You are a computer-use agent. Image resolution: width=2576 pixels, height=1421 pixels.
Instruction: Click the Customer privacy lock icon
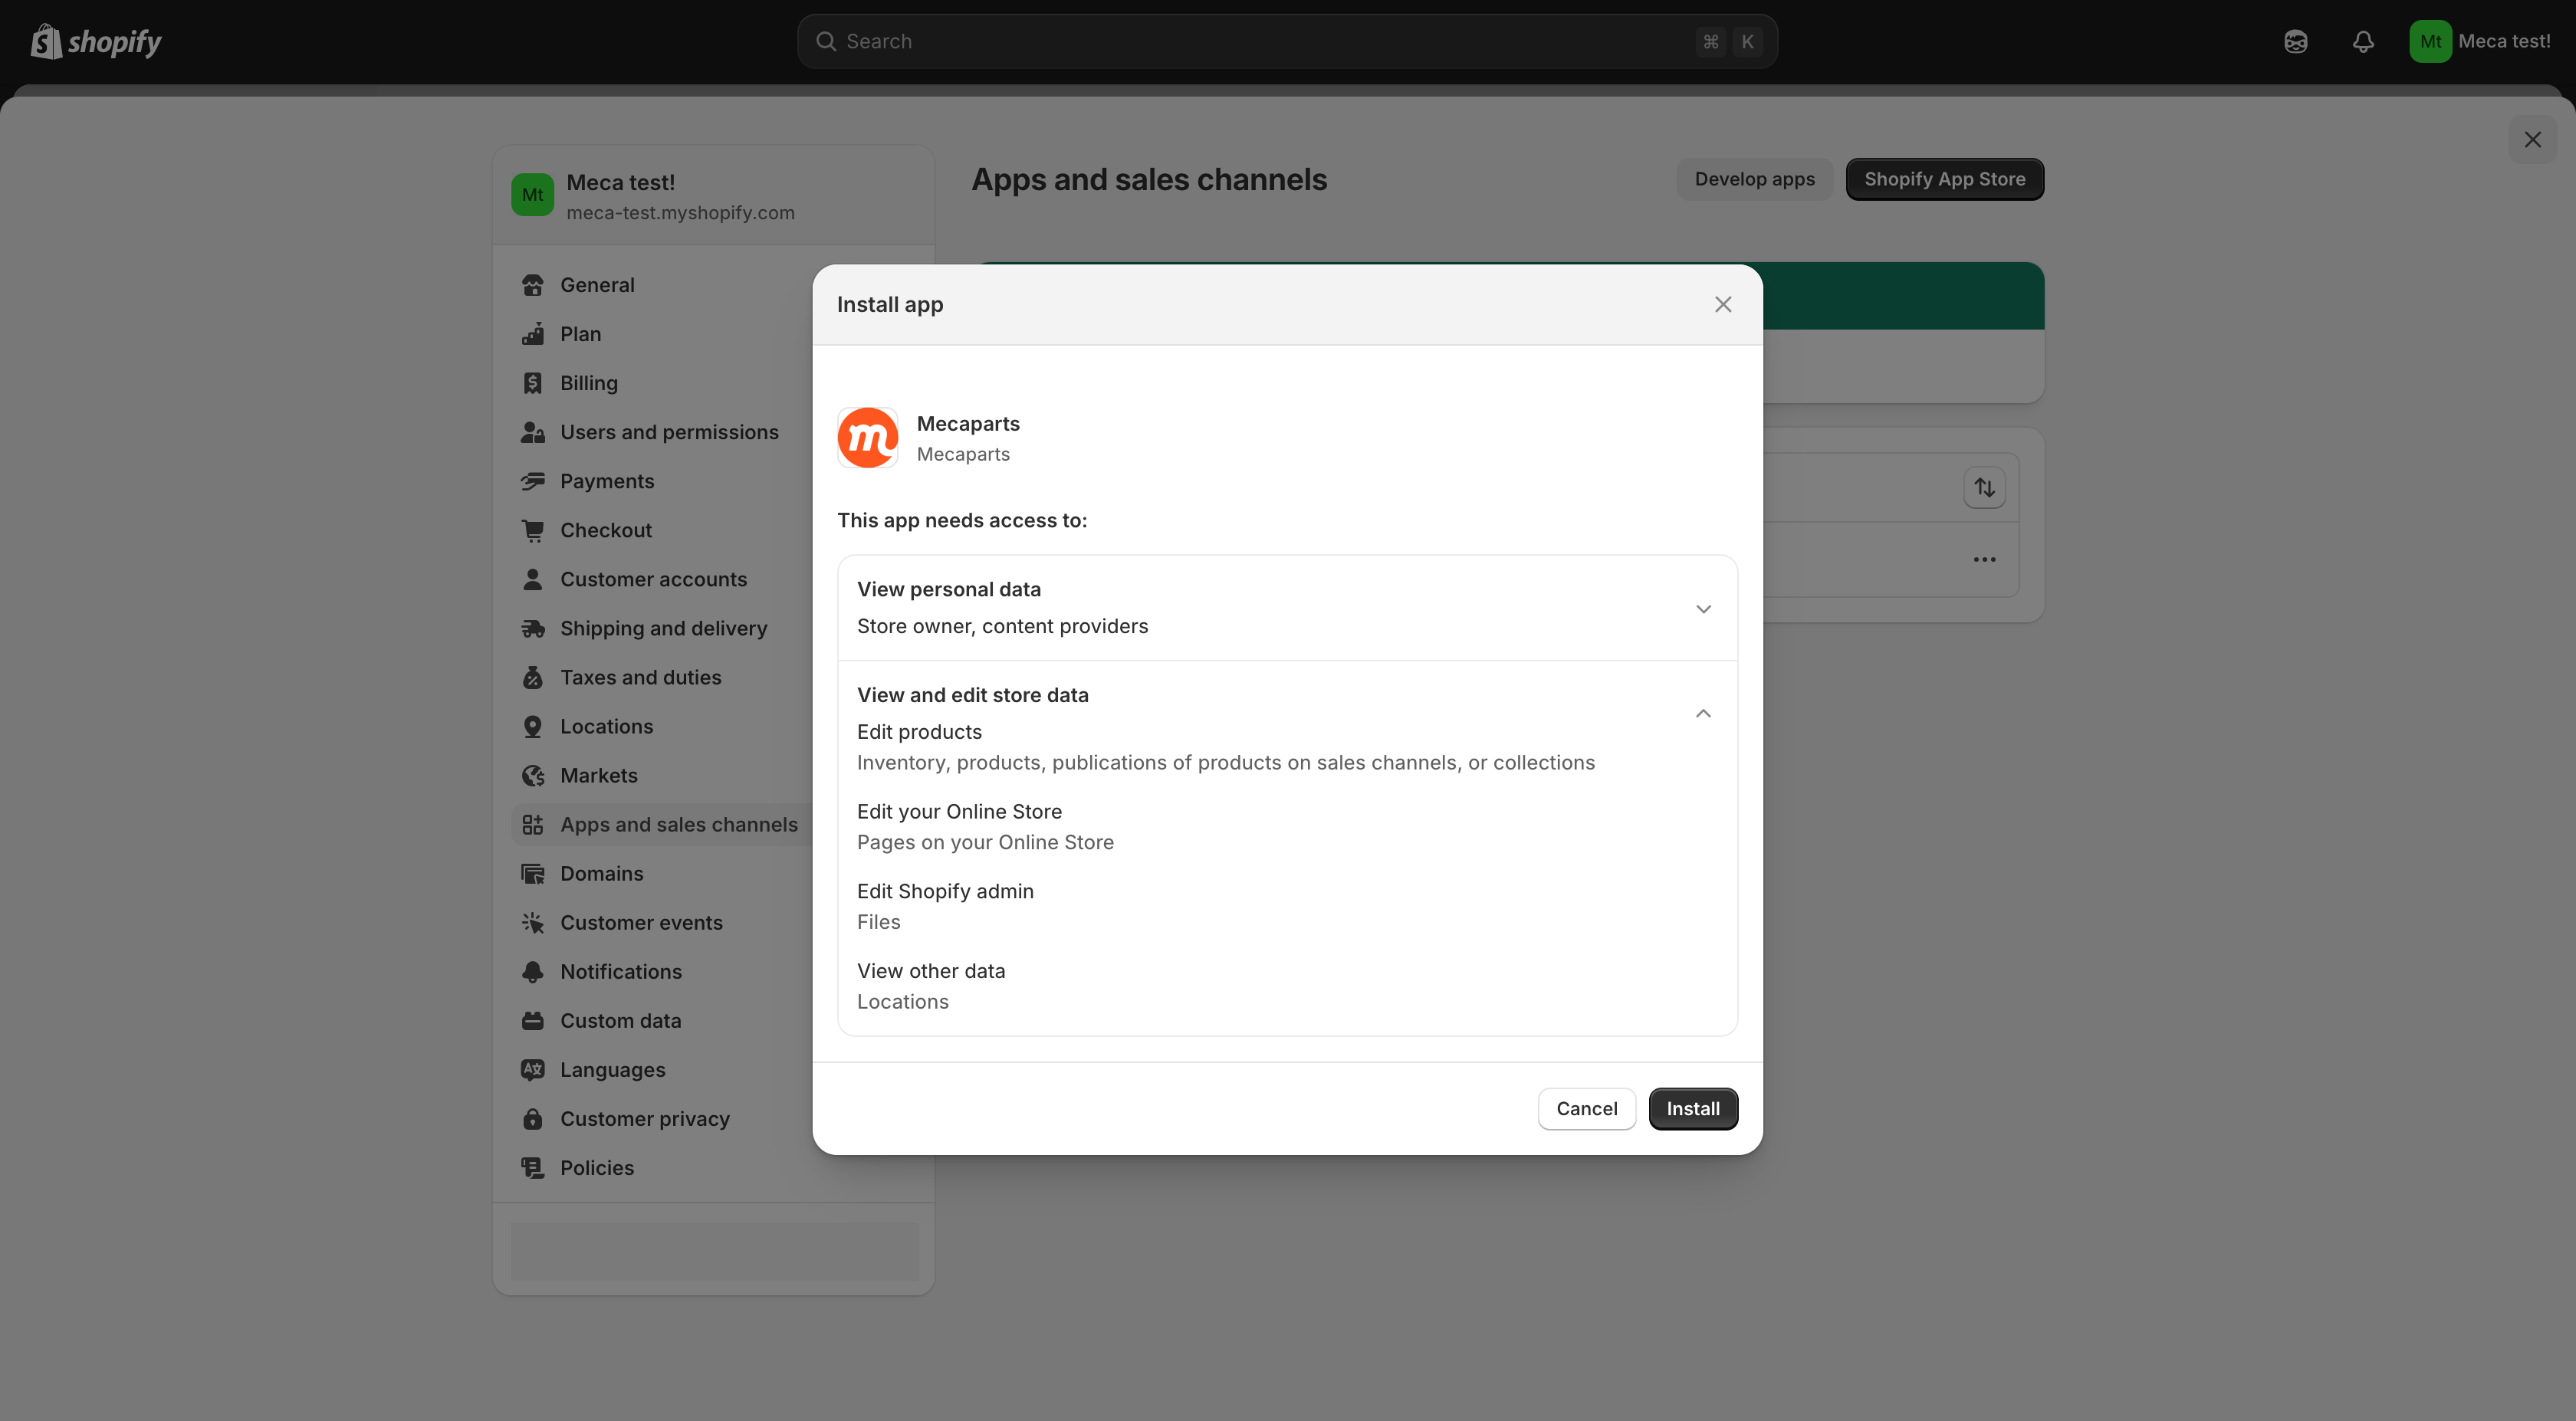click(x=533, y=1118)
